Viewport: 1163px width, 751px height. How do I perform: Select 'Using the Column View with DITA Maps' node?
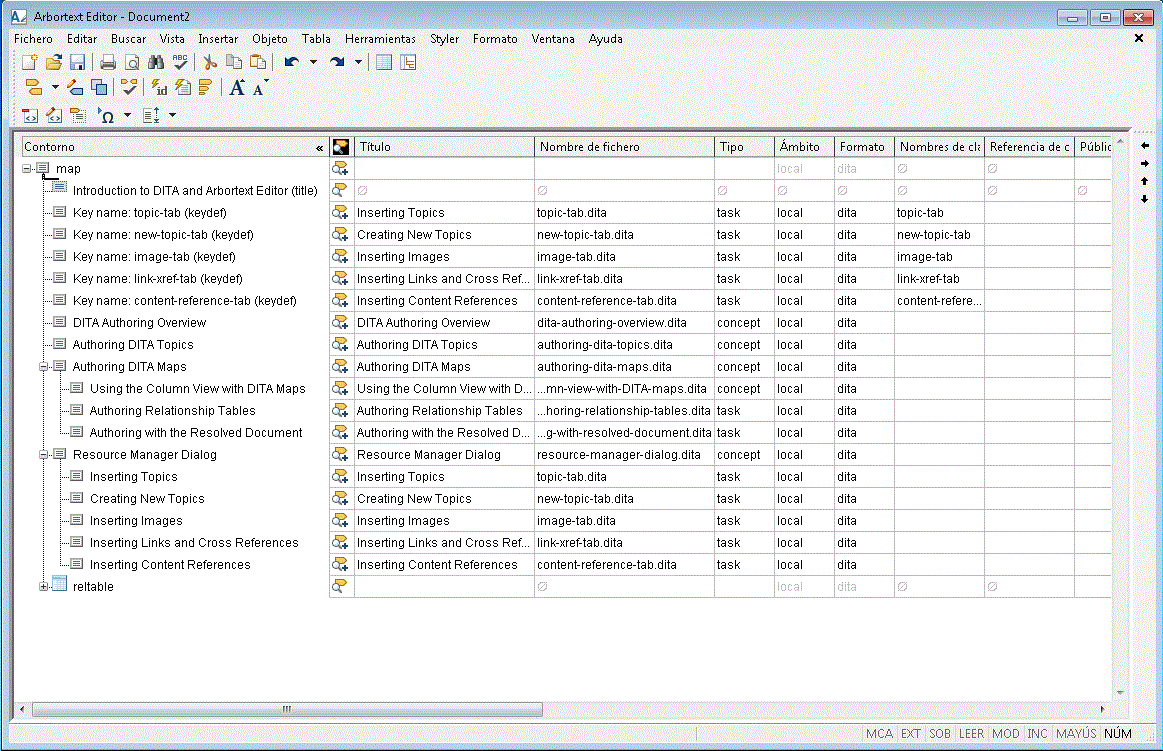click(x=197, y=388)
